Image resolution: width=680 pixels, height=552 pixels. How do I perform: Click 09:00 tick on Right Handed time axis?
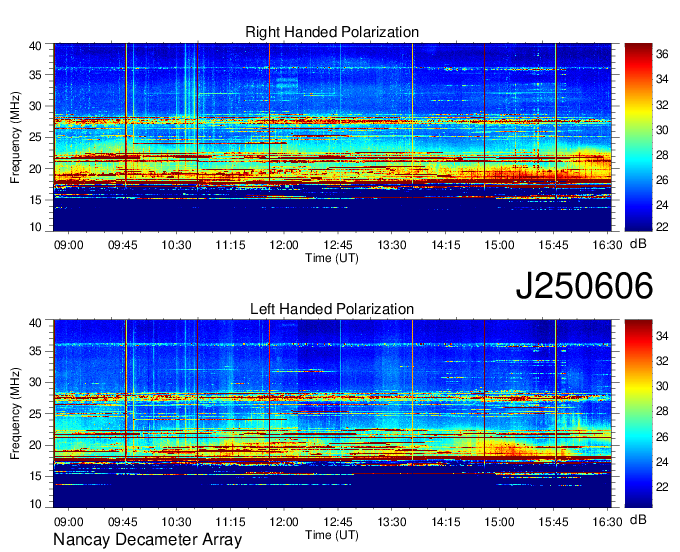(69, 245)
